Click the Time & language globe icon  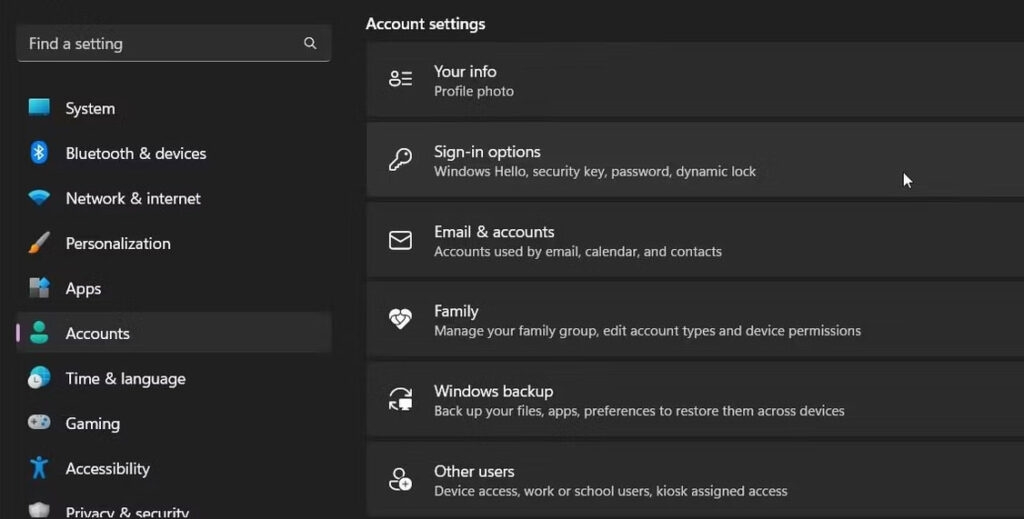click(x=39, y=378)
